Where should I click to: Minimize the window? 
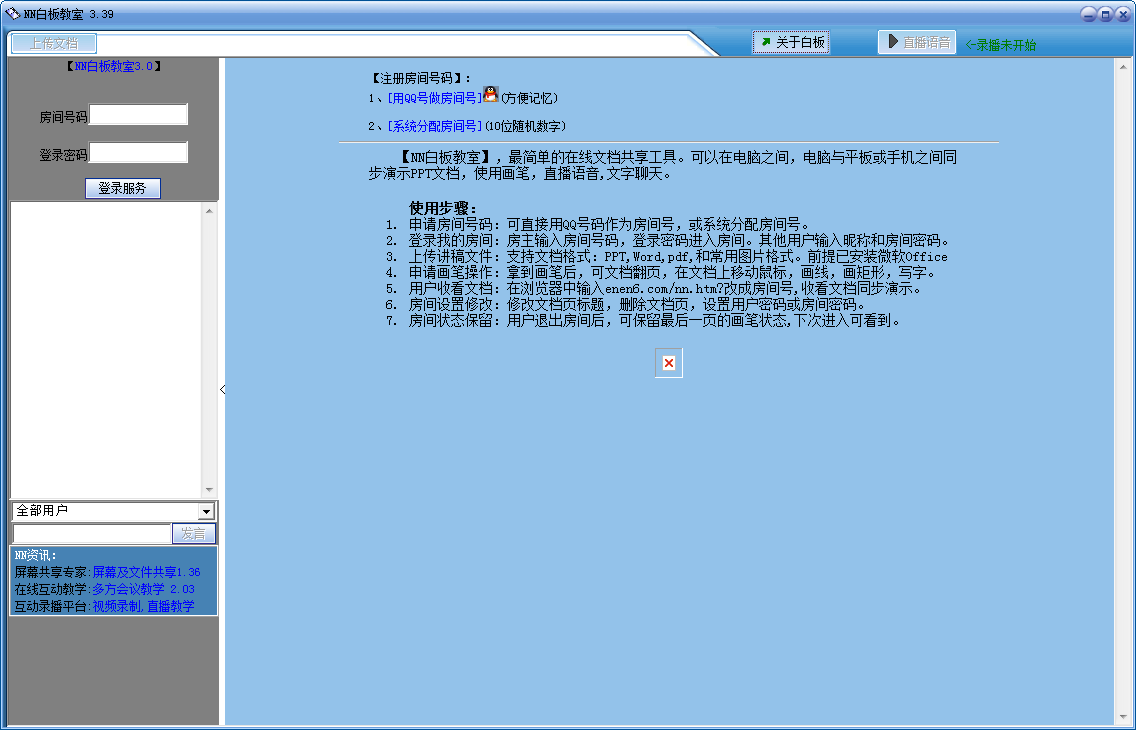(1088, 14)
